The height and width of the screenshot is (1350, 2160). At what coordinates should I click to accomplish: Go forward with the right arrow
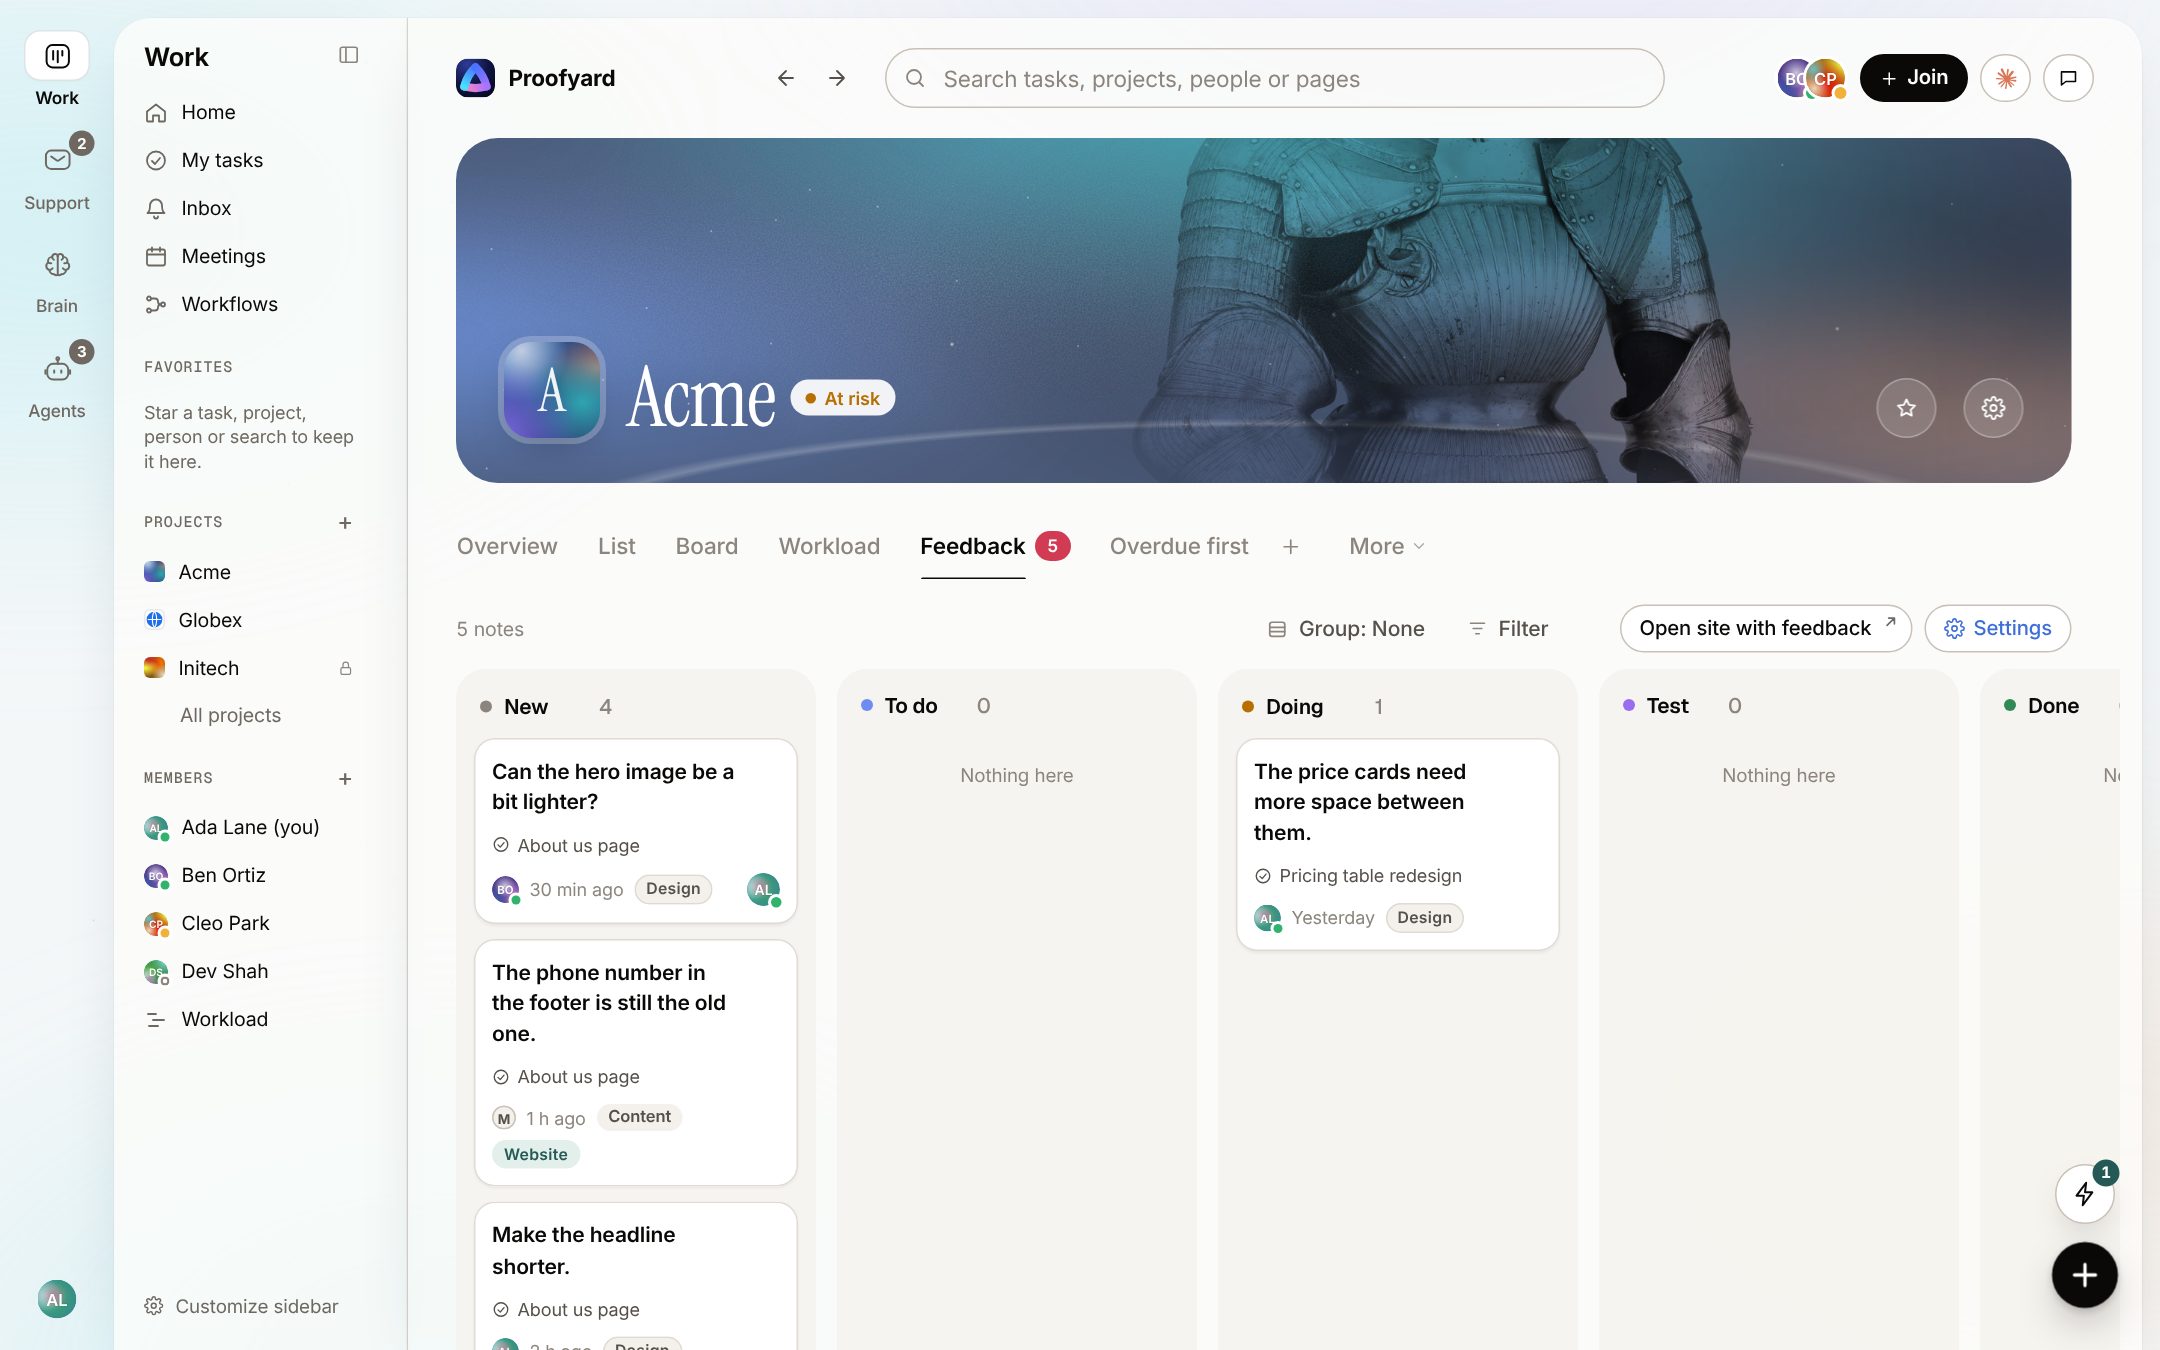point(837,78)
